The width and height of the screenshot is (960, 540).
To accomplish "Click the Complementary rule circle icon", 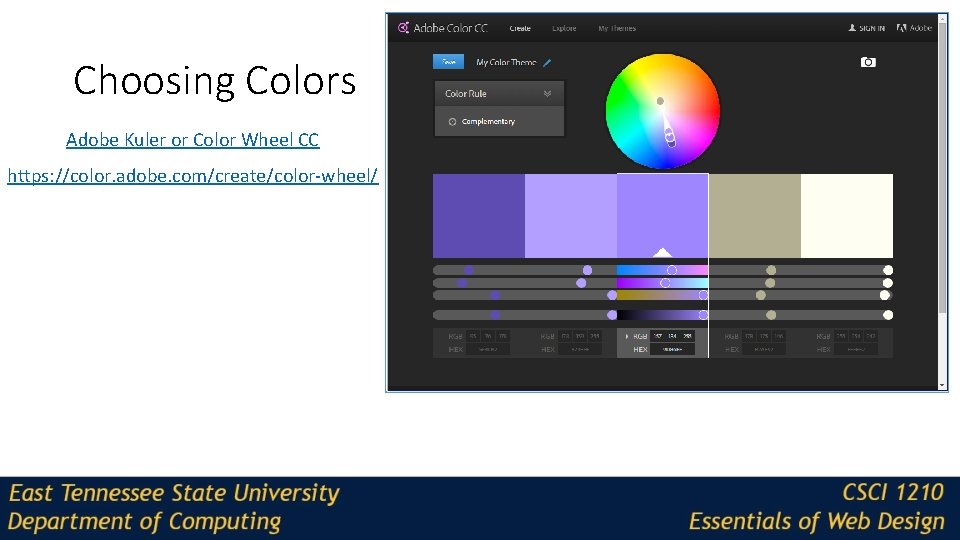I will [x=452, y=122].
